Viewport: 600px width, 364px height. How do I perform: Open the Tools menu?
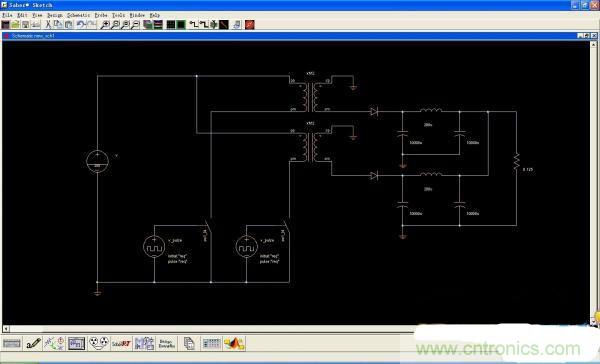tap(118, 15)
